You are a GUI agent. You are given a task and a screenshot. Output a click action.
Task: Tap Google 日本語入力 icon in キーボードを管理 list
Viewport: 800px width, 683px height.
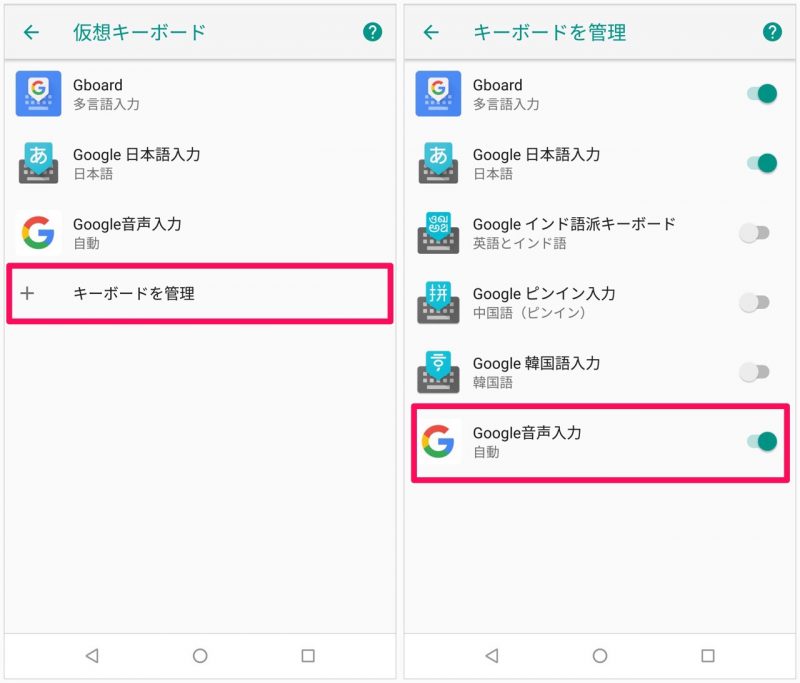click(438, 163)
